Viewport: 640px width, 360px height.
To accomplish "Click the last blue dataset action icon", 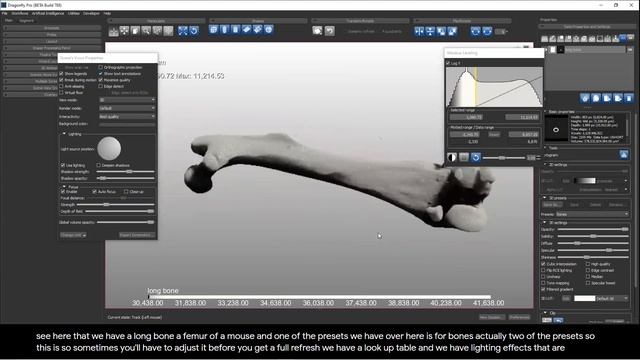I will pyautogui.click(x=629, y=98).
